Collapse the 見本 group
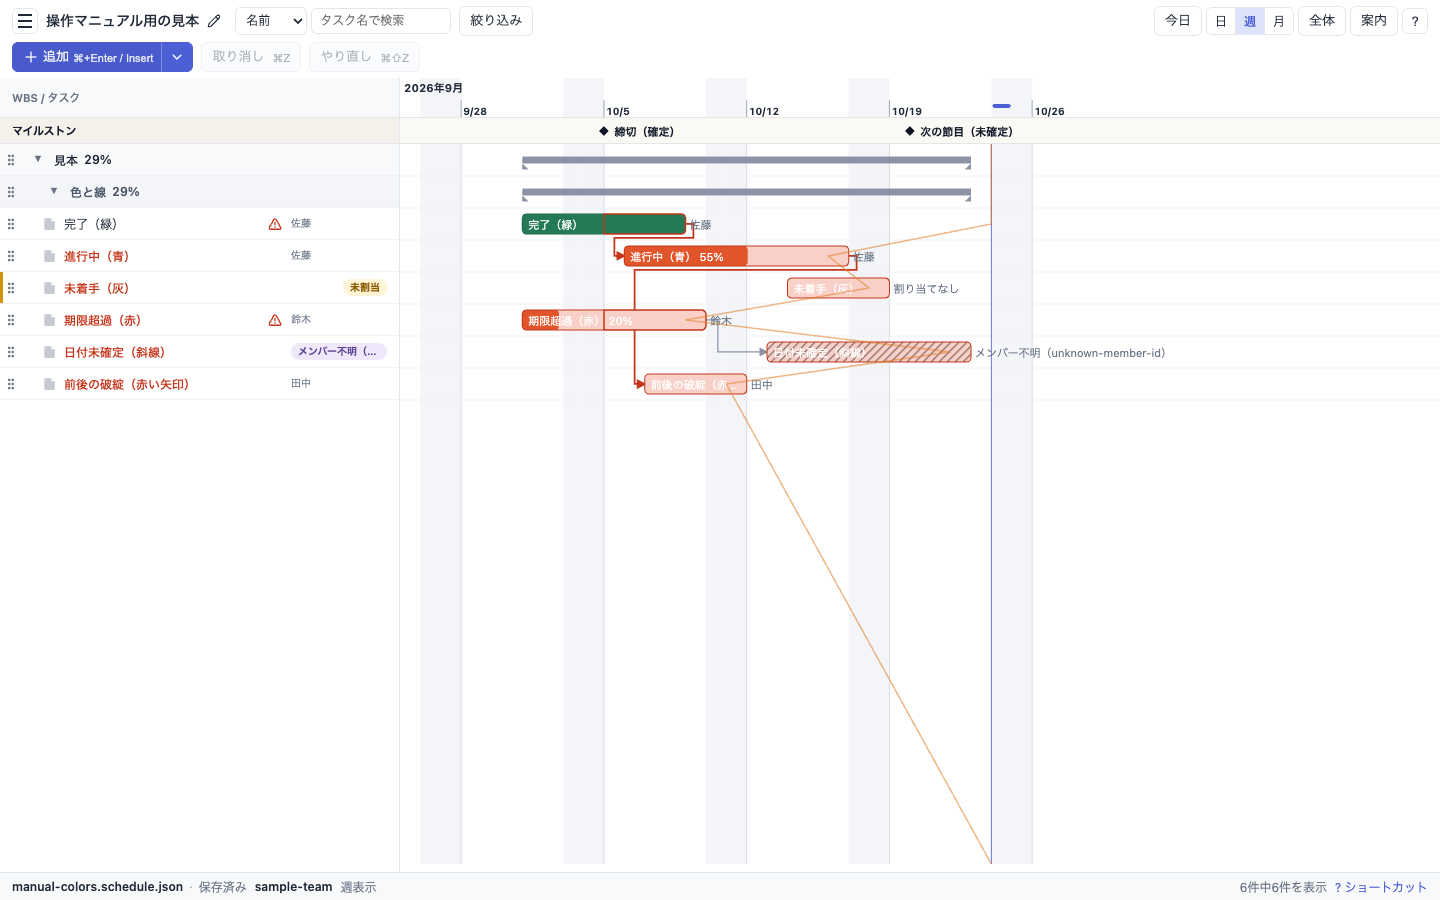Viewport: 1440px width, 900px height. [x=38, y=159]
